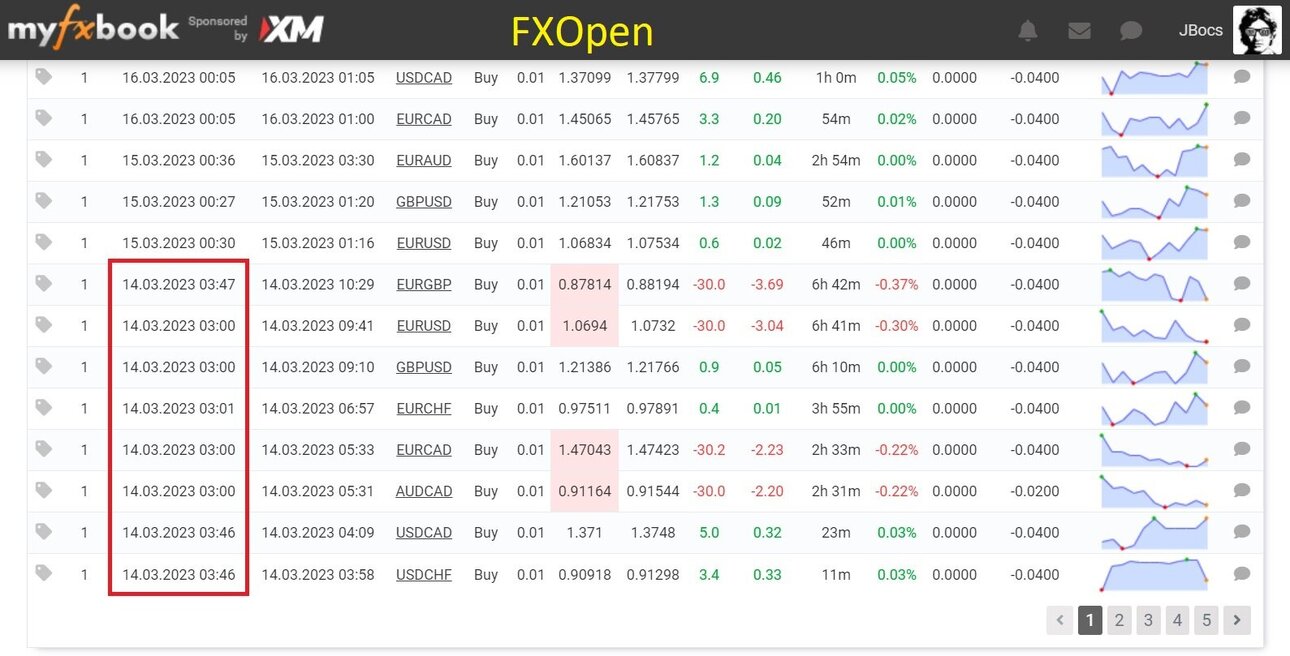This screenshot has width=1290, height=656.
Task: Open the EURUSD 14.03 trade mini chart
Action: pyautogui.click(x=1155, y=326)
